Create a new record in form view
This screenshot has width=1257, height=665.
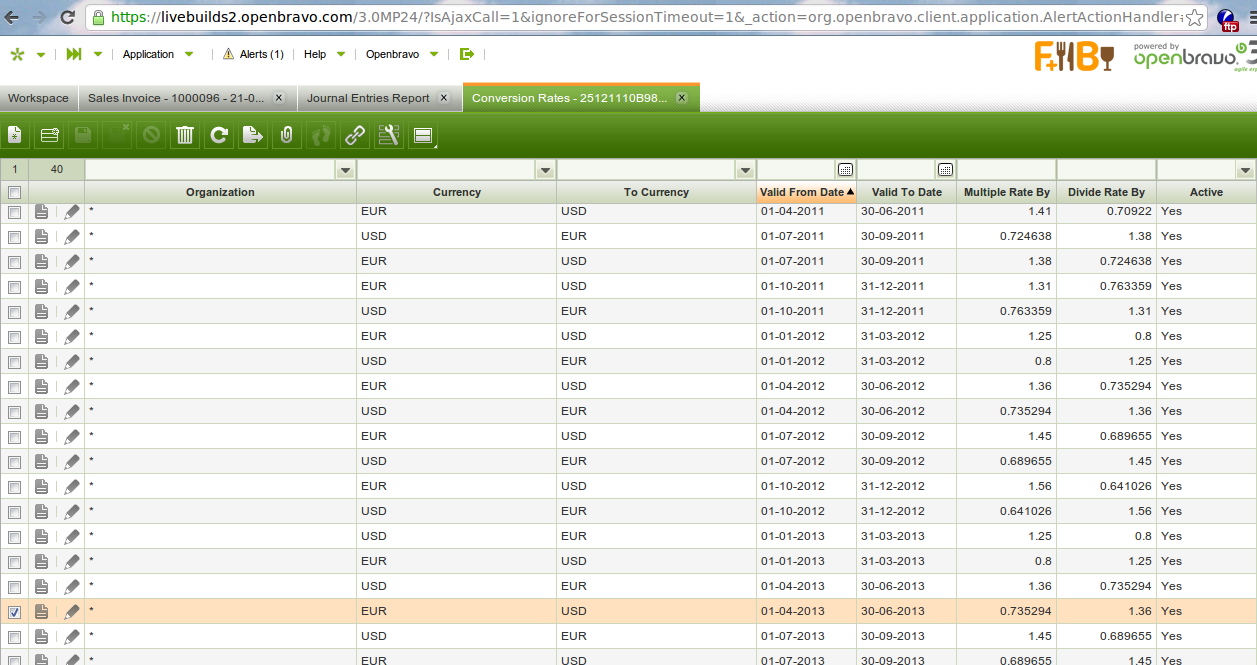(15, 135)
